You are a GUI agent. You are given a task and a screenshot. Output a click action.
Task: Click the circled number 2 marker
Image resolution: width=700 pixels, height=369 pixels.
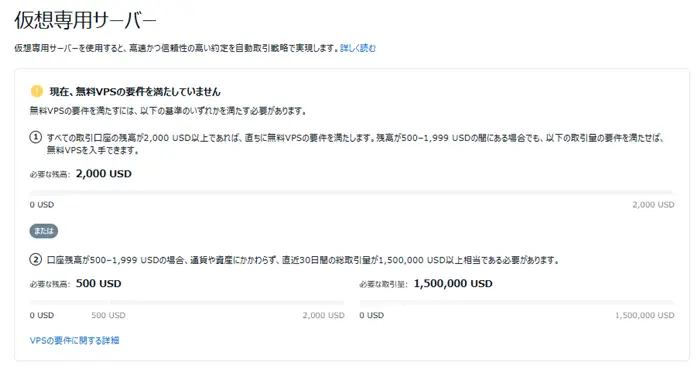point(36,259)
